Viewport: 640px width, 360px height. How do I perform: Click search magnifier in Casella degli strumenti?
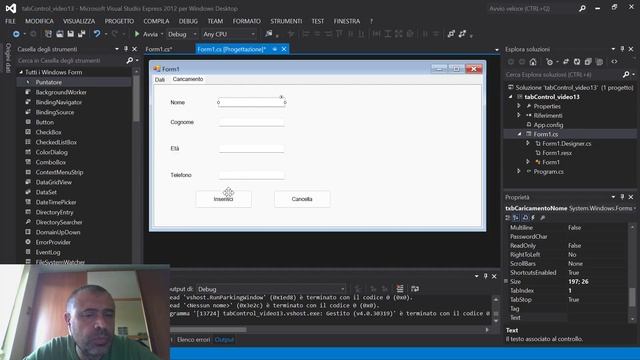(130, 60)
